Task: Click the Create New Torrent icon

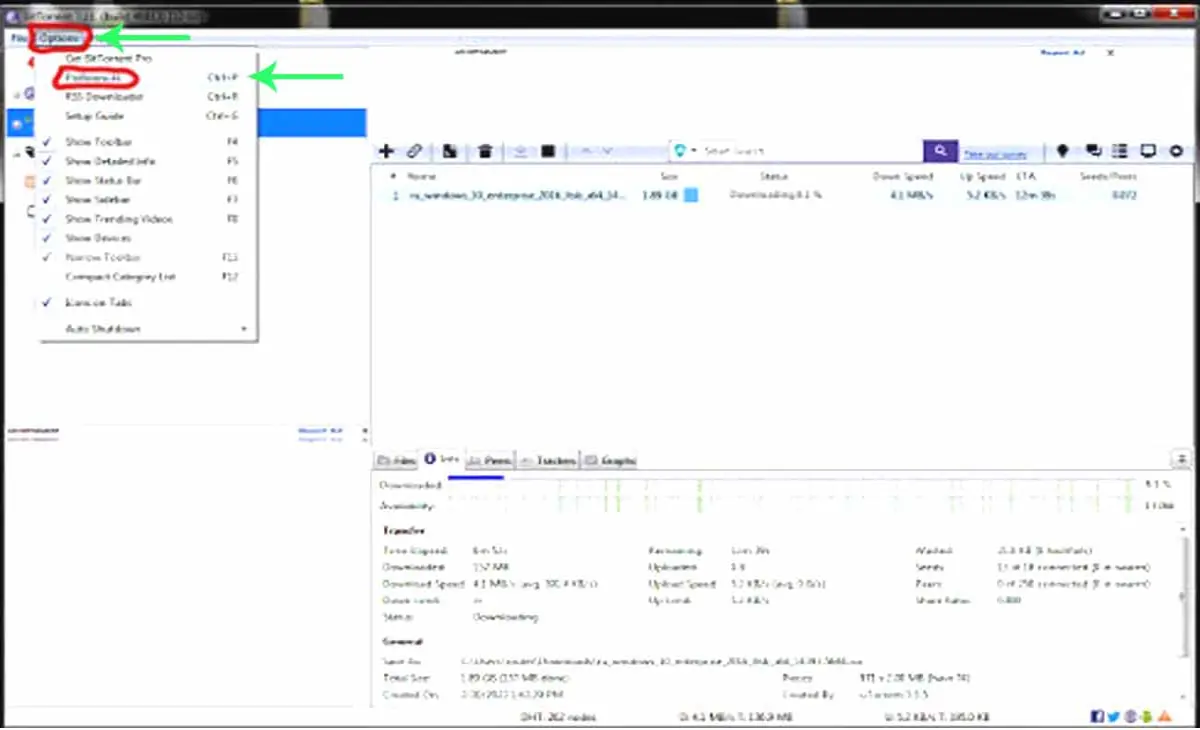Action: pyautogui.click(x=450, y=151)
